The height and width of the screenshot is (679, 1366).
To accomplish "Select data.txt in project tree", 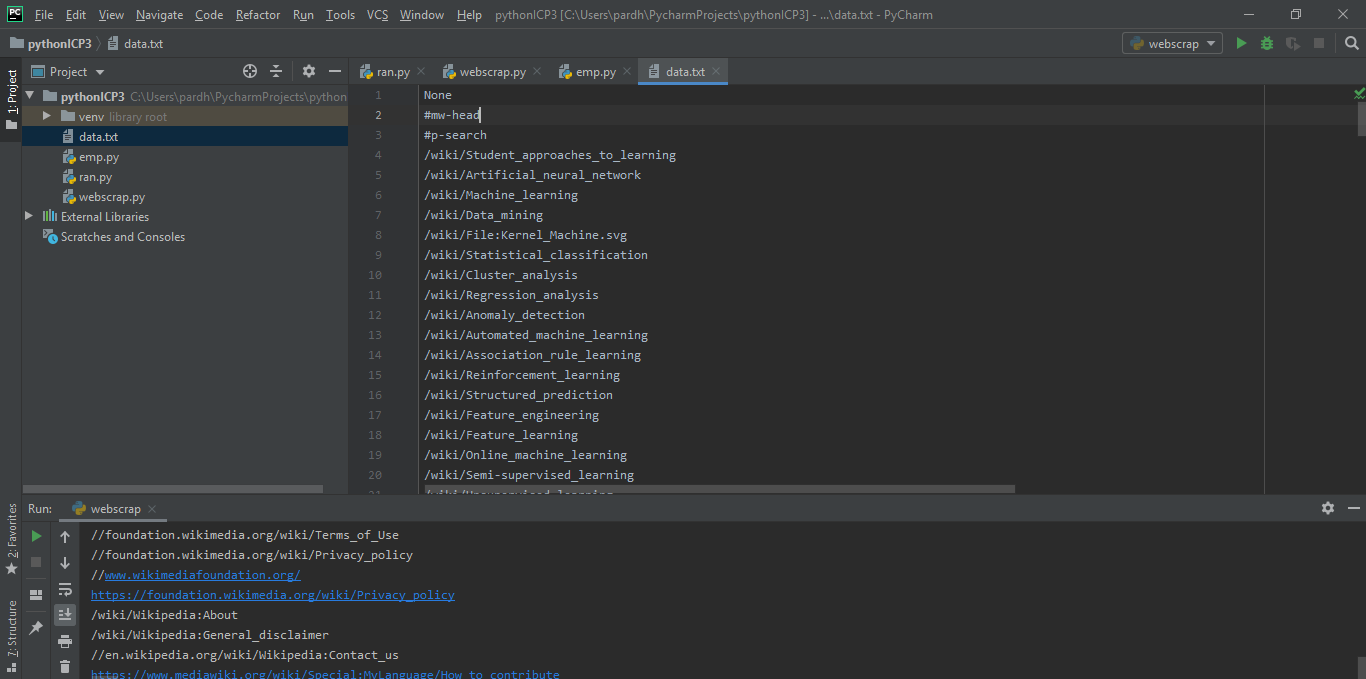I will (x=98, y=137).
